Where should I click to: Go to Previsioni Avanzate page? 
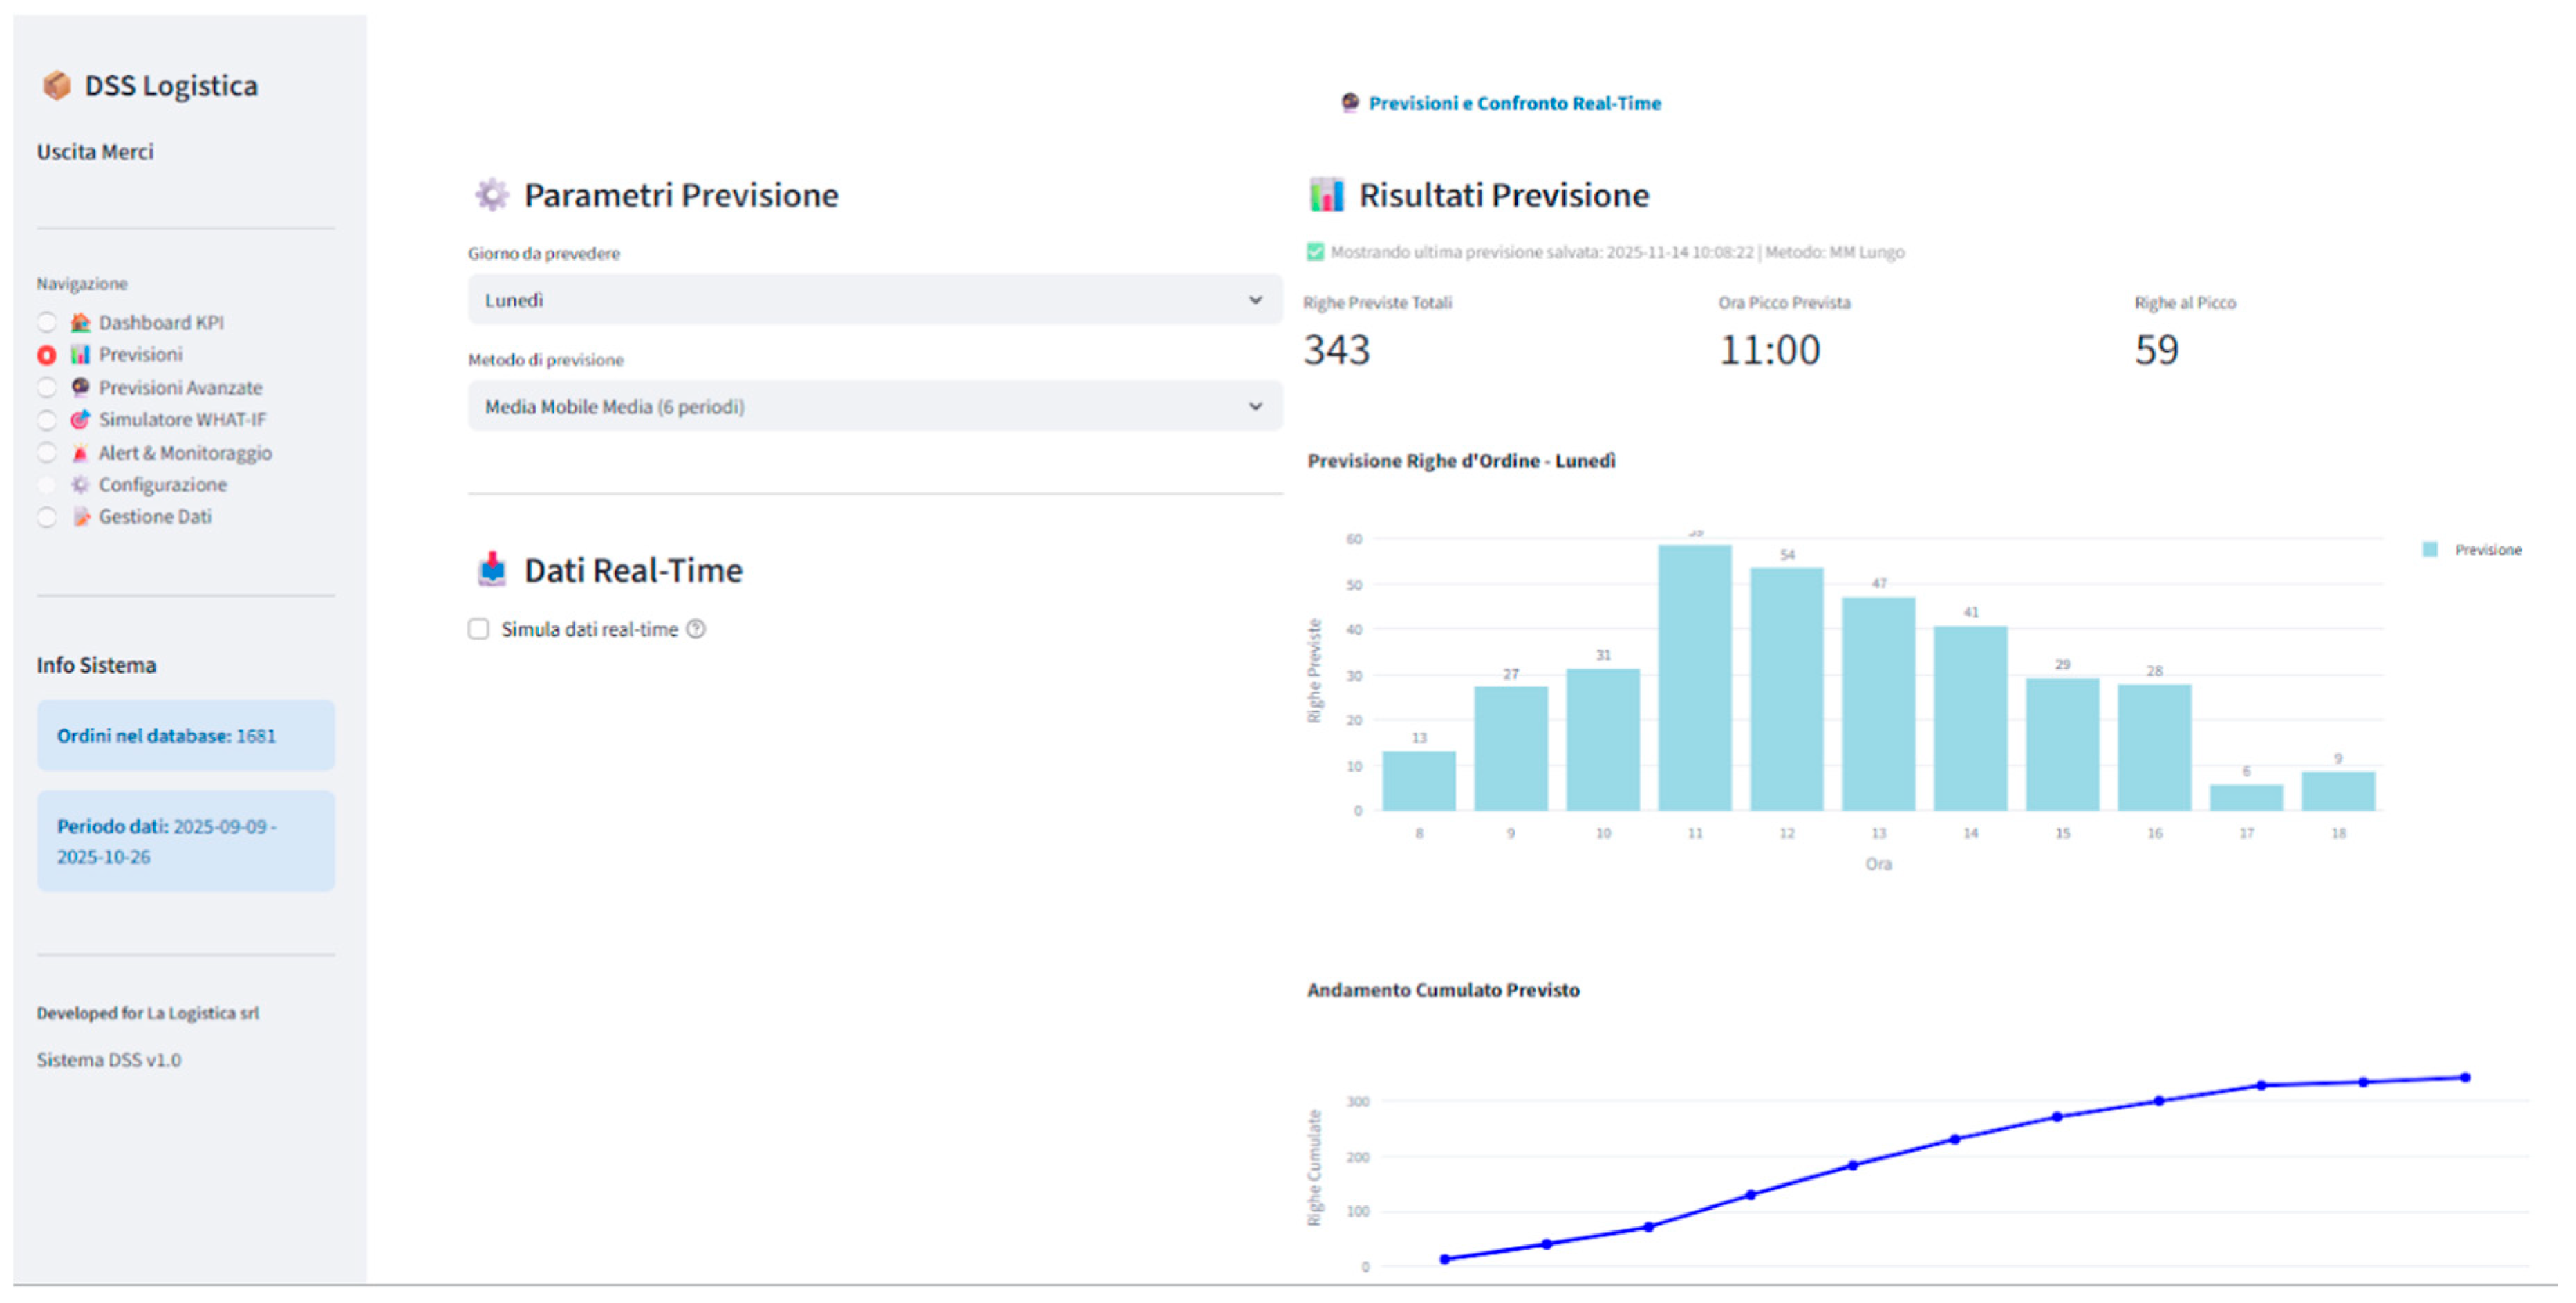tap(180, 387)
